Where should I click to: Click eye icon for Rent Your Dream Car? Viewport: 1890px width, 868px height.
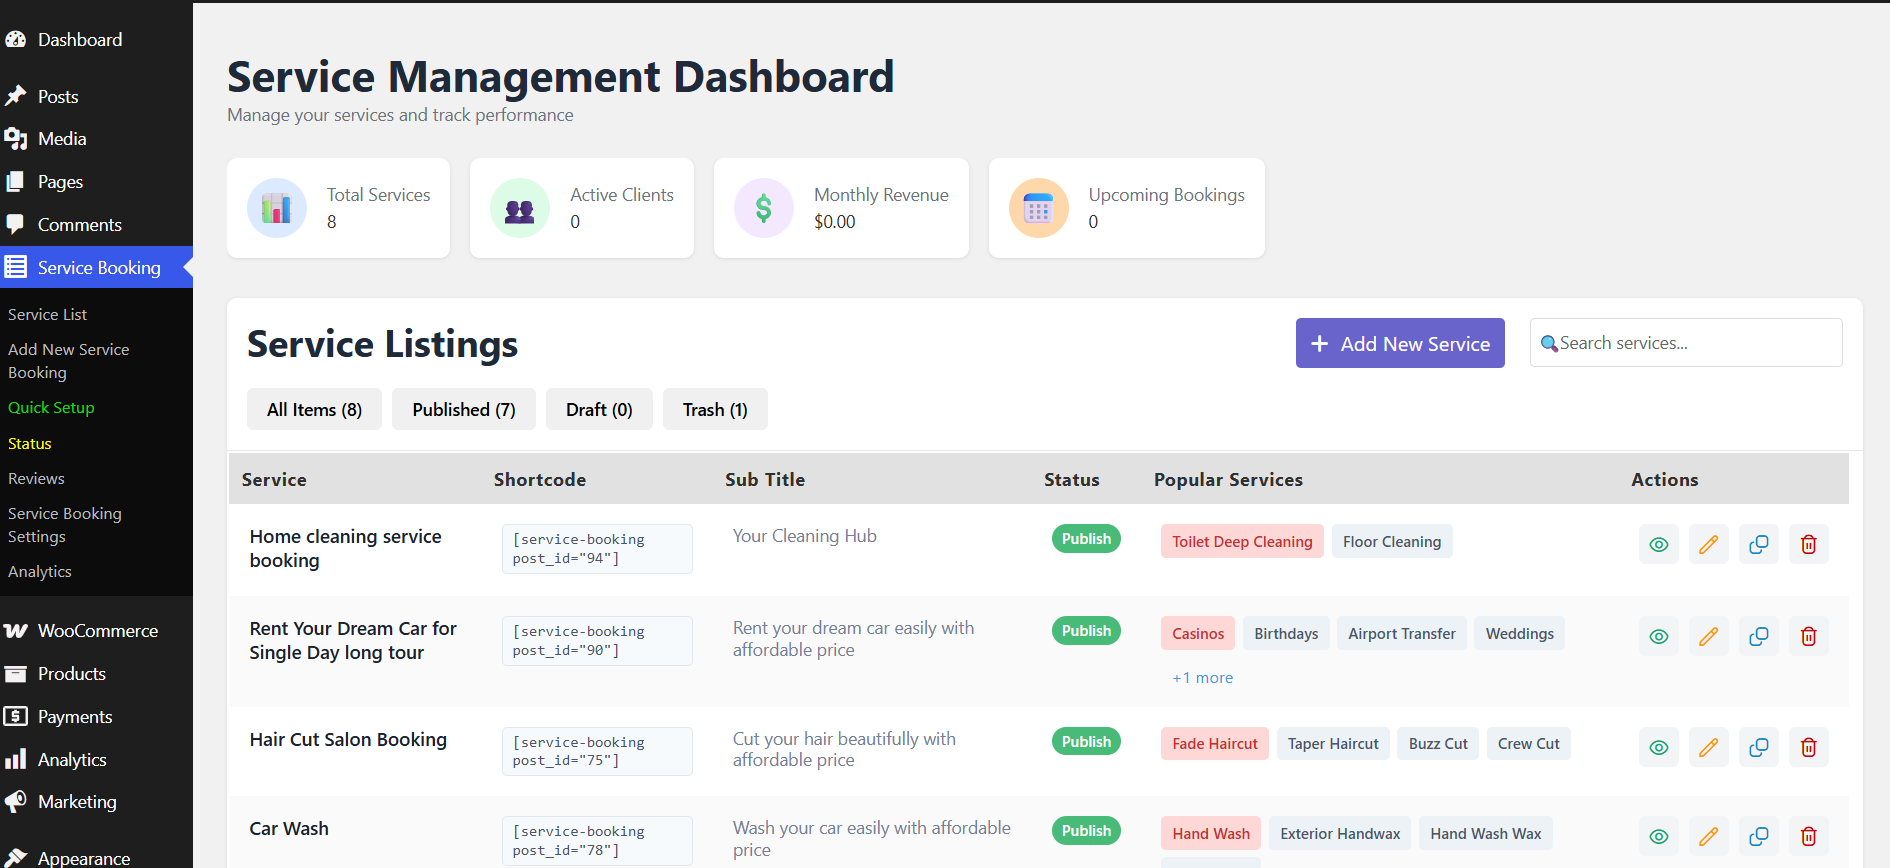click(x=1658, y=636)
